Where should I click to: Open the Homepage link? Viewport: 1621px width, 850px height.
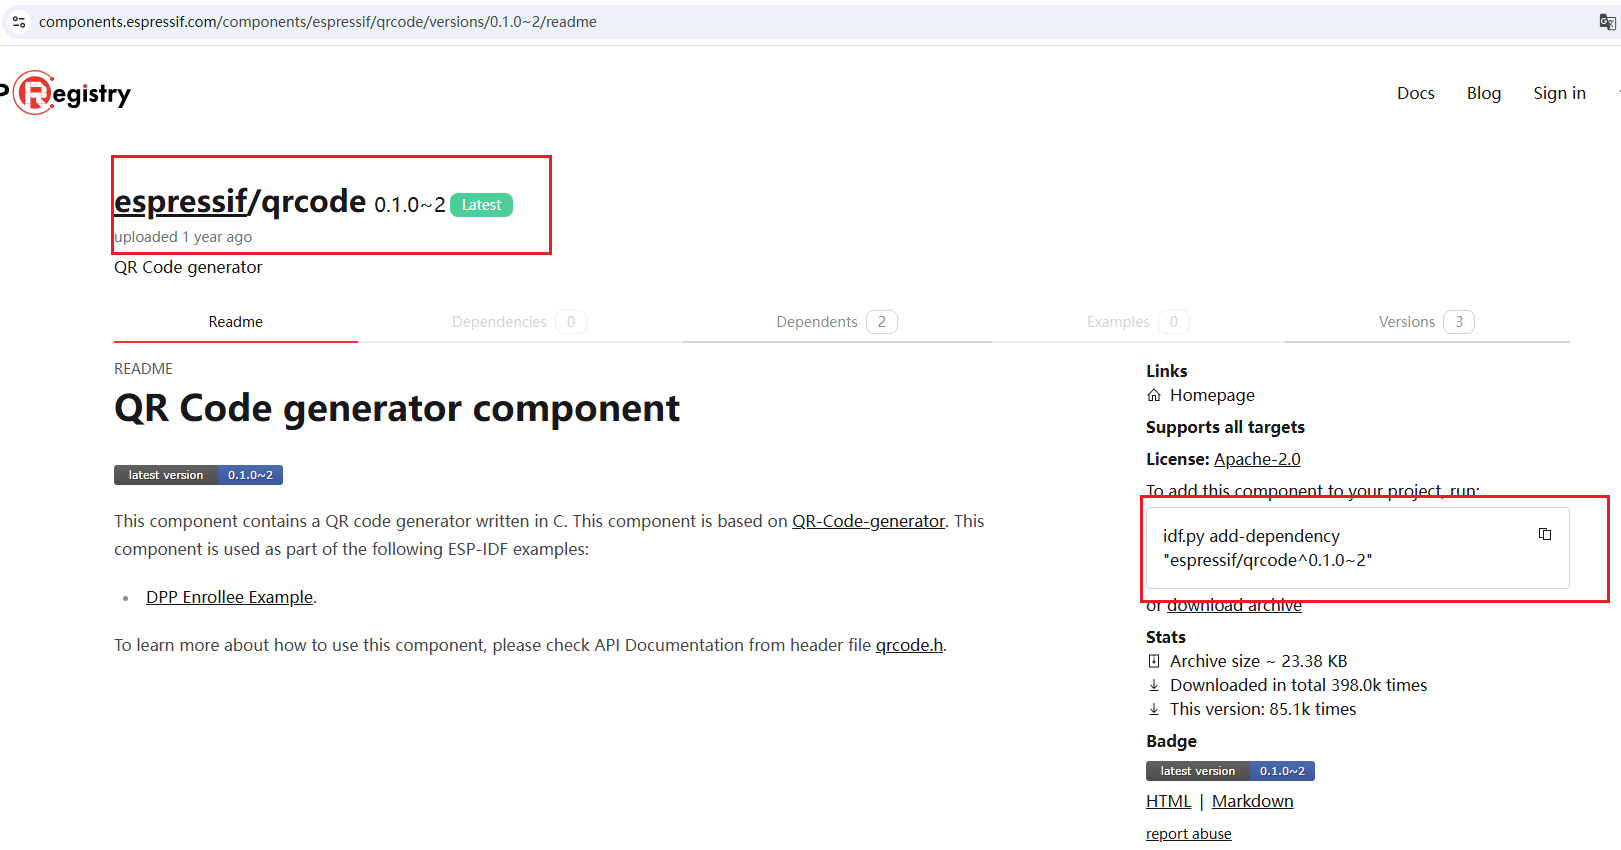click(x=1211, y=395)
